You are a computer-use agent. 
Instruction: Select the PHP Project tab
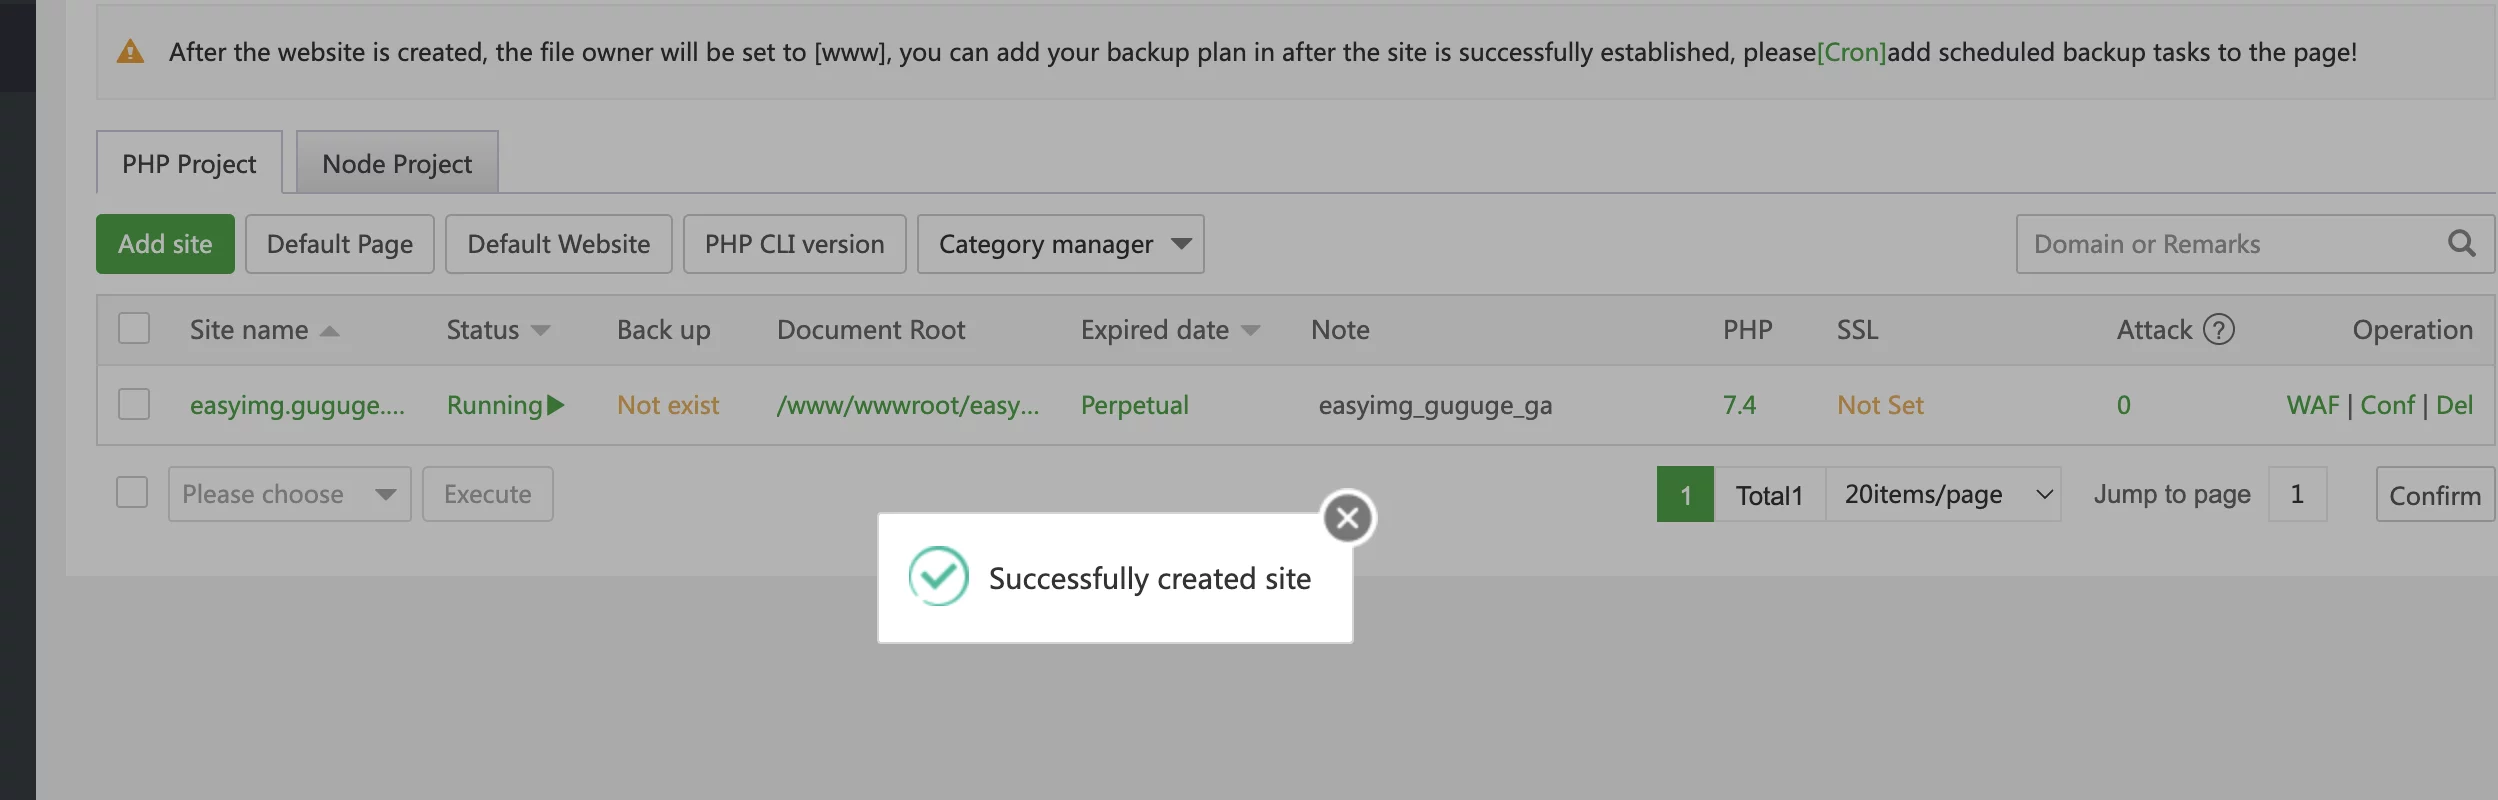(189, 163)
